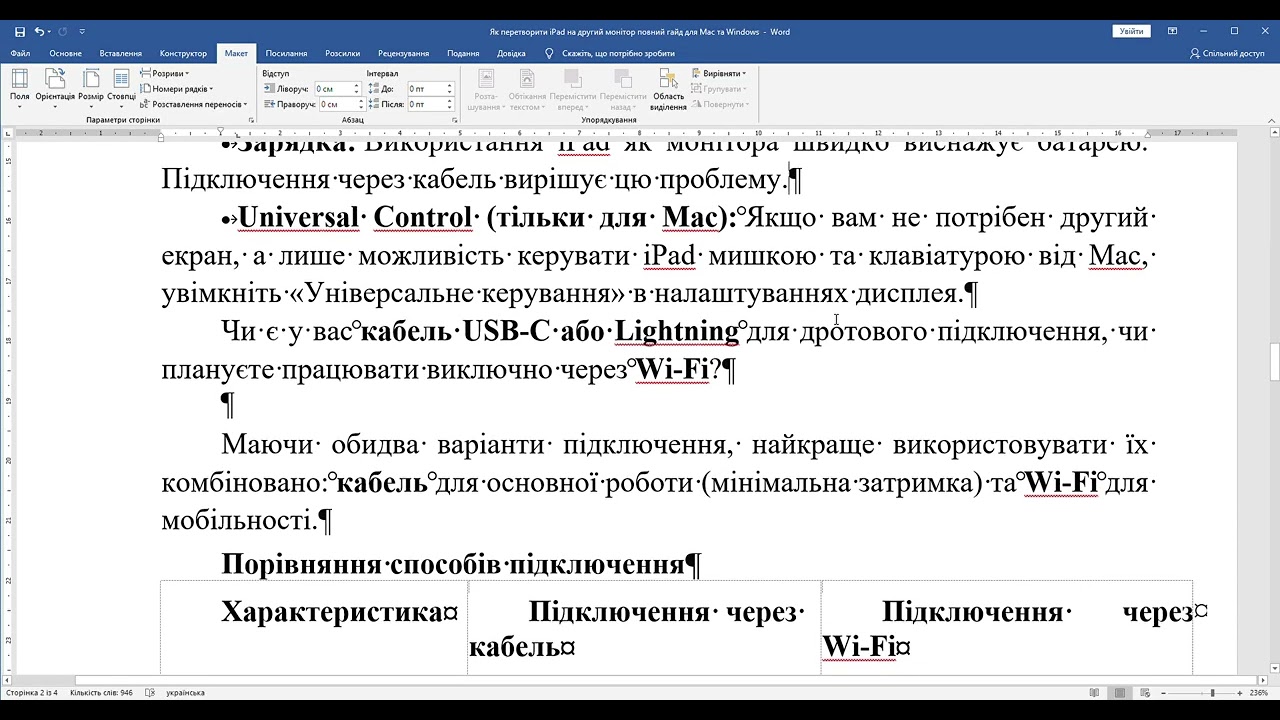The width and height of the screenshot is (1280, 720).
Task: Click the 236% zoom level
Action: click(1259, 692)
